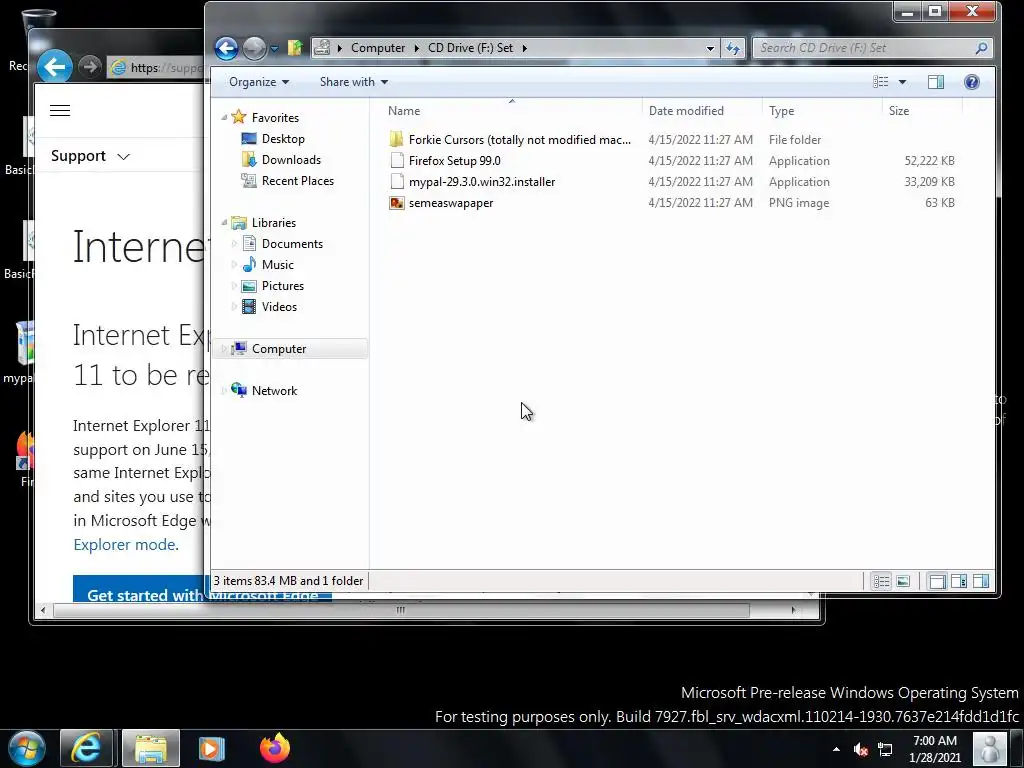Click the search magnifier icon

pos(981,48)
